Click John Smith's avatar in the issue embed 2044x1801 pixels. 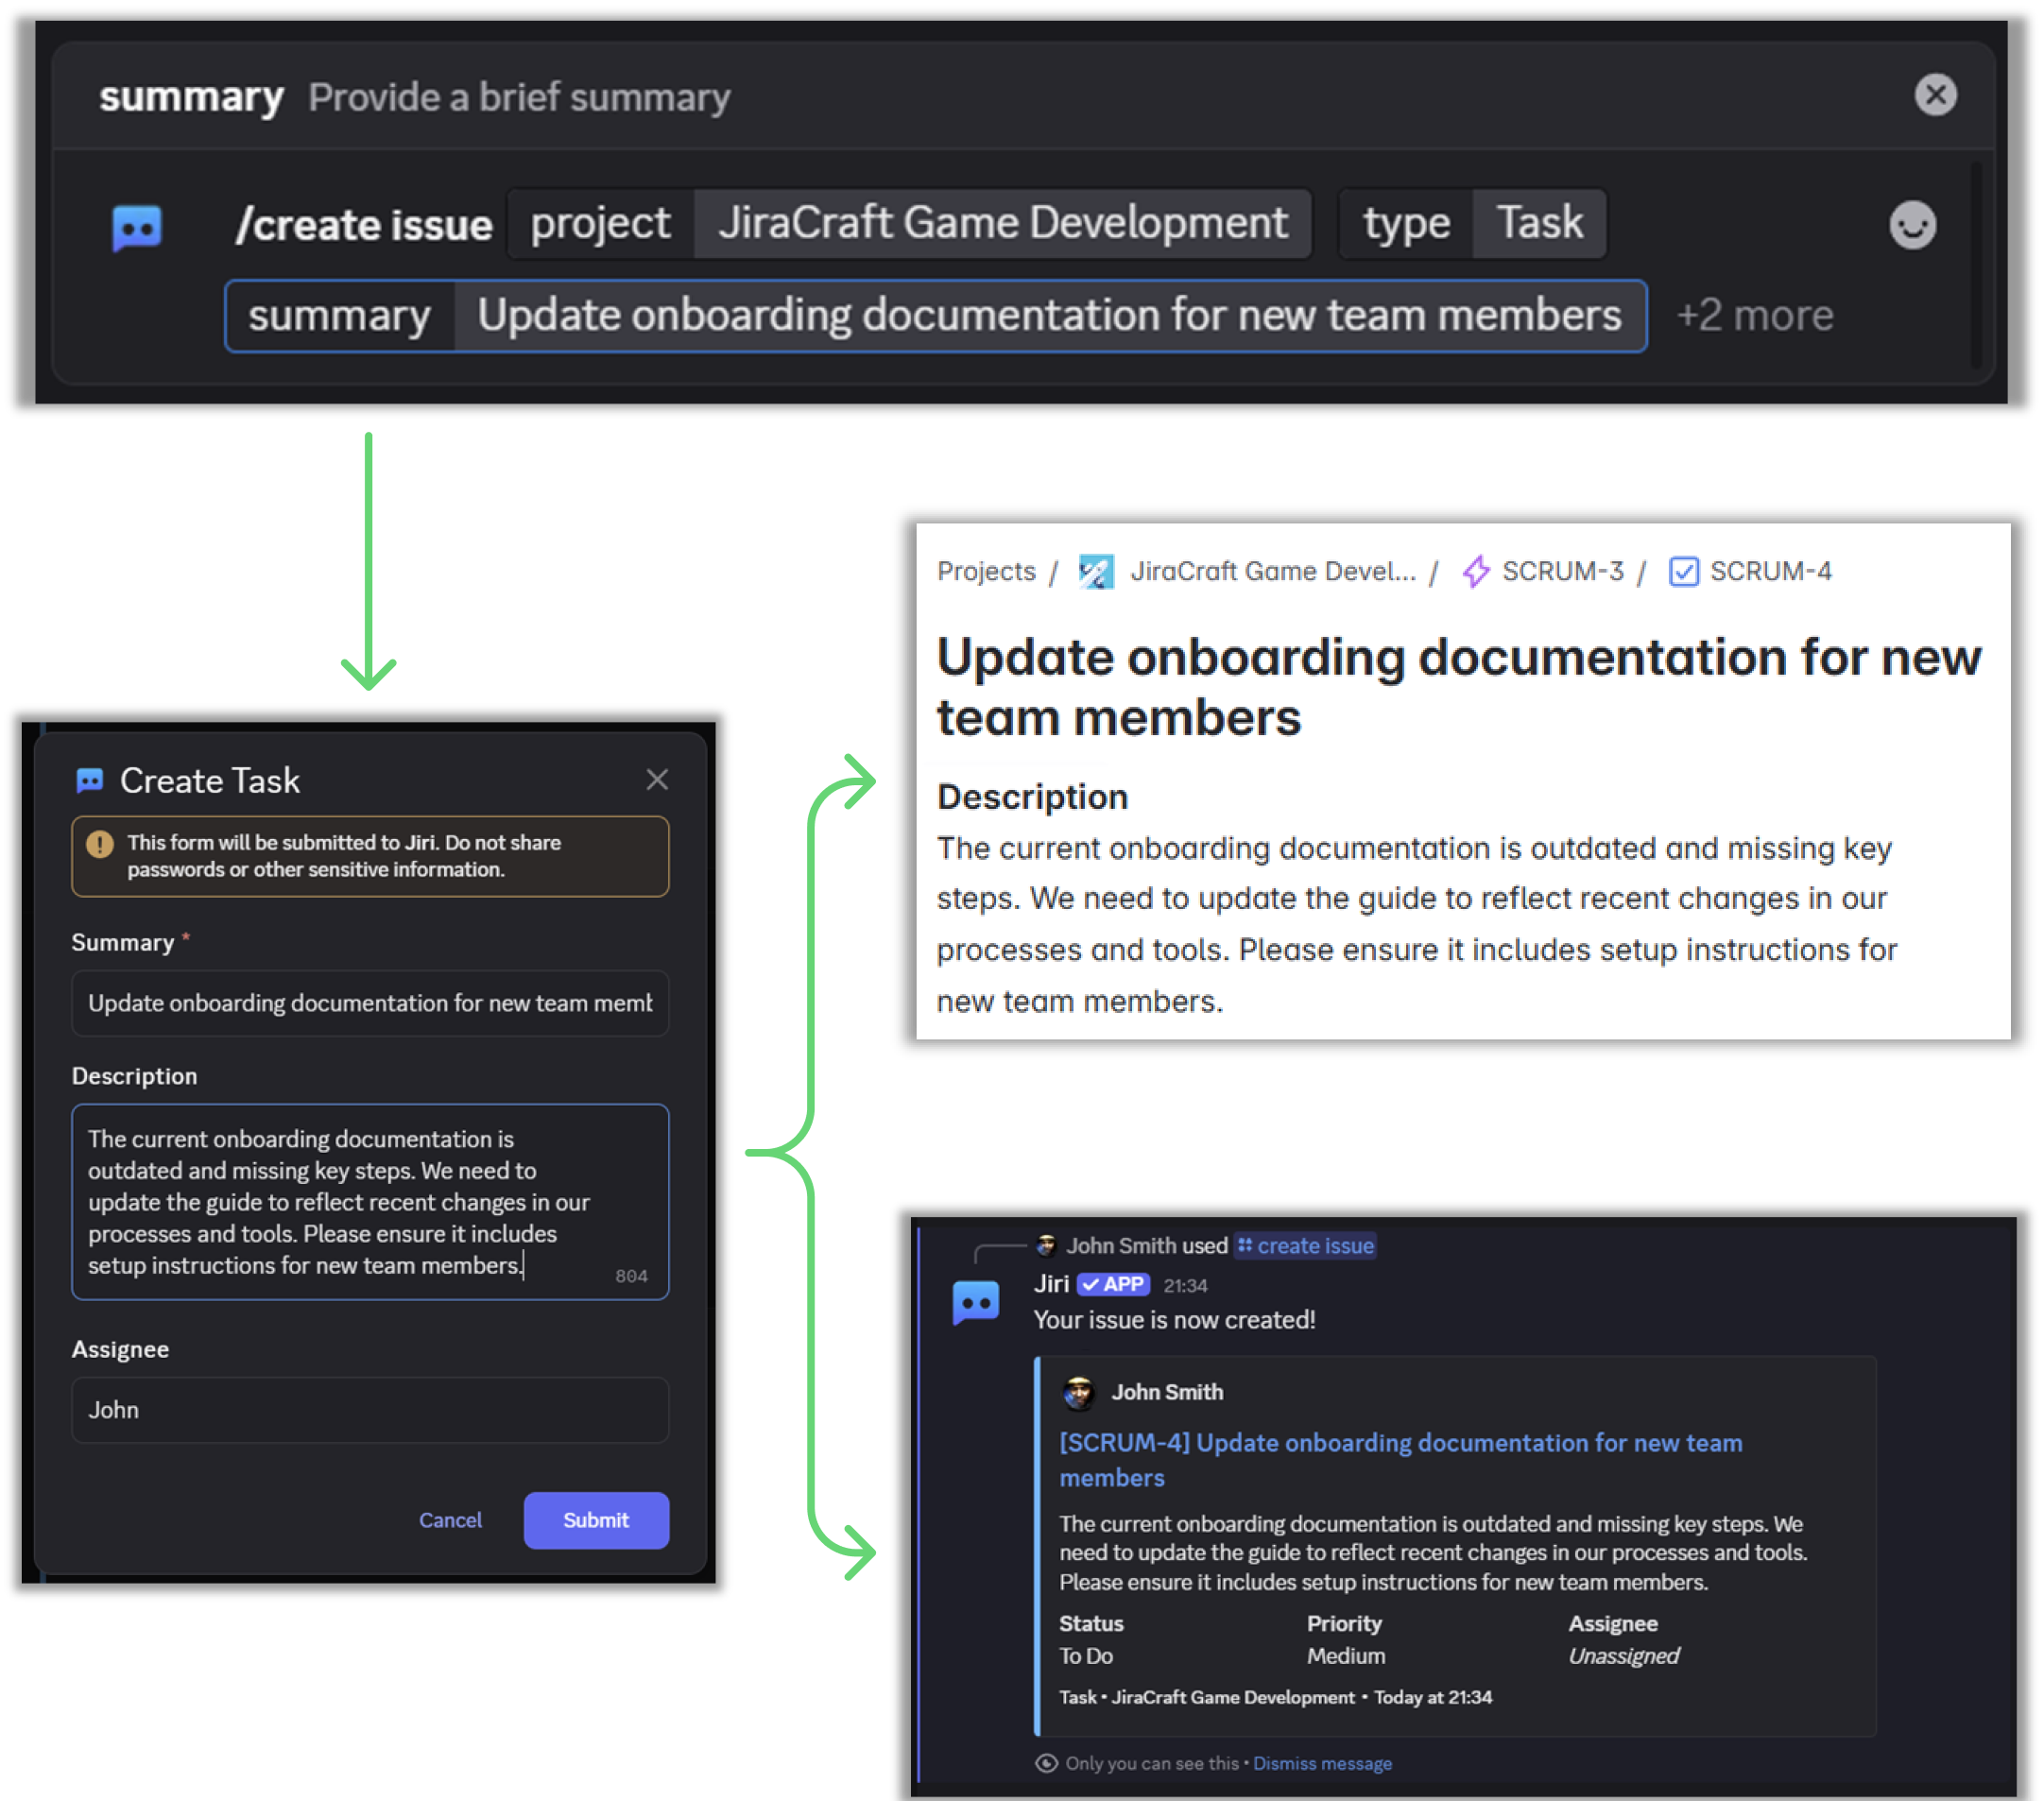[1082, 1392]
